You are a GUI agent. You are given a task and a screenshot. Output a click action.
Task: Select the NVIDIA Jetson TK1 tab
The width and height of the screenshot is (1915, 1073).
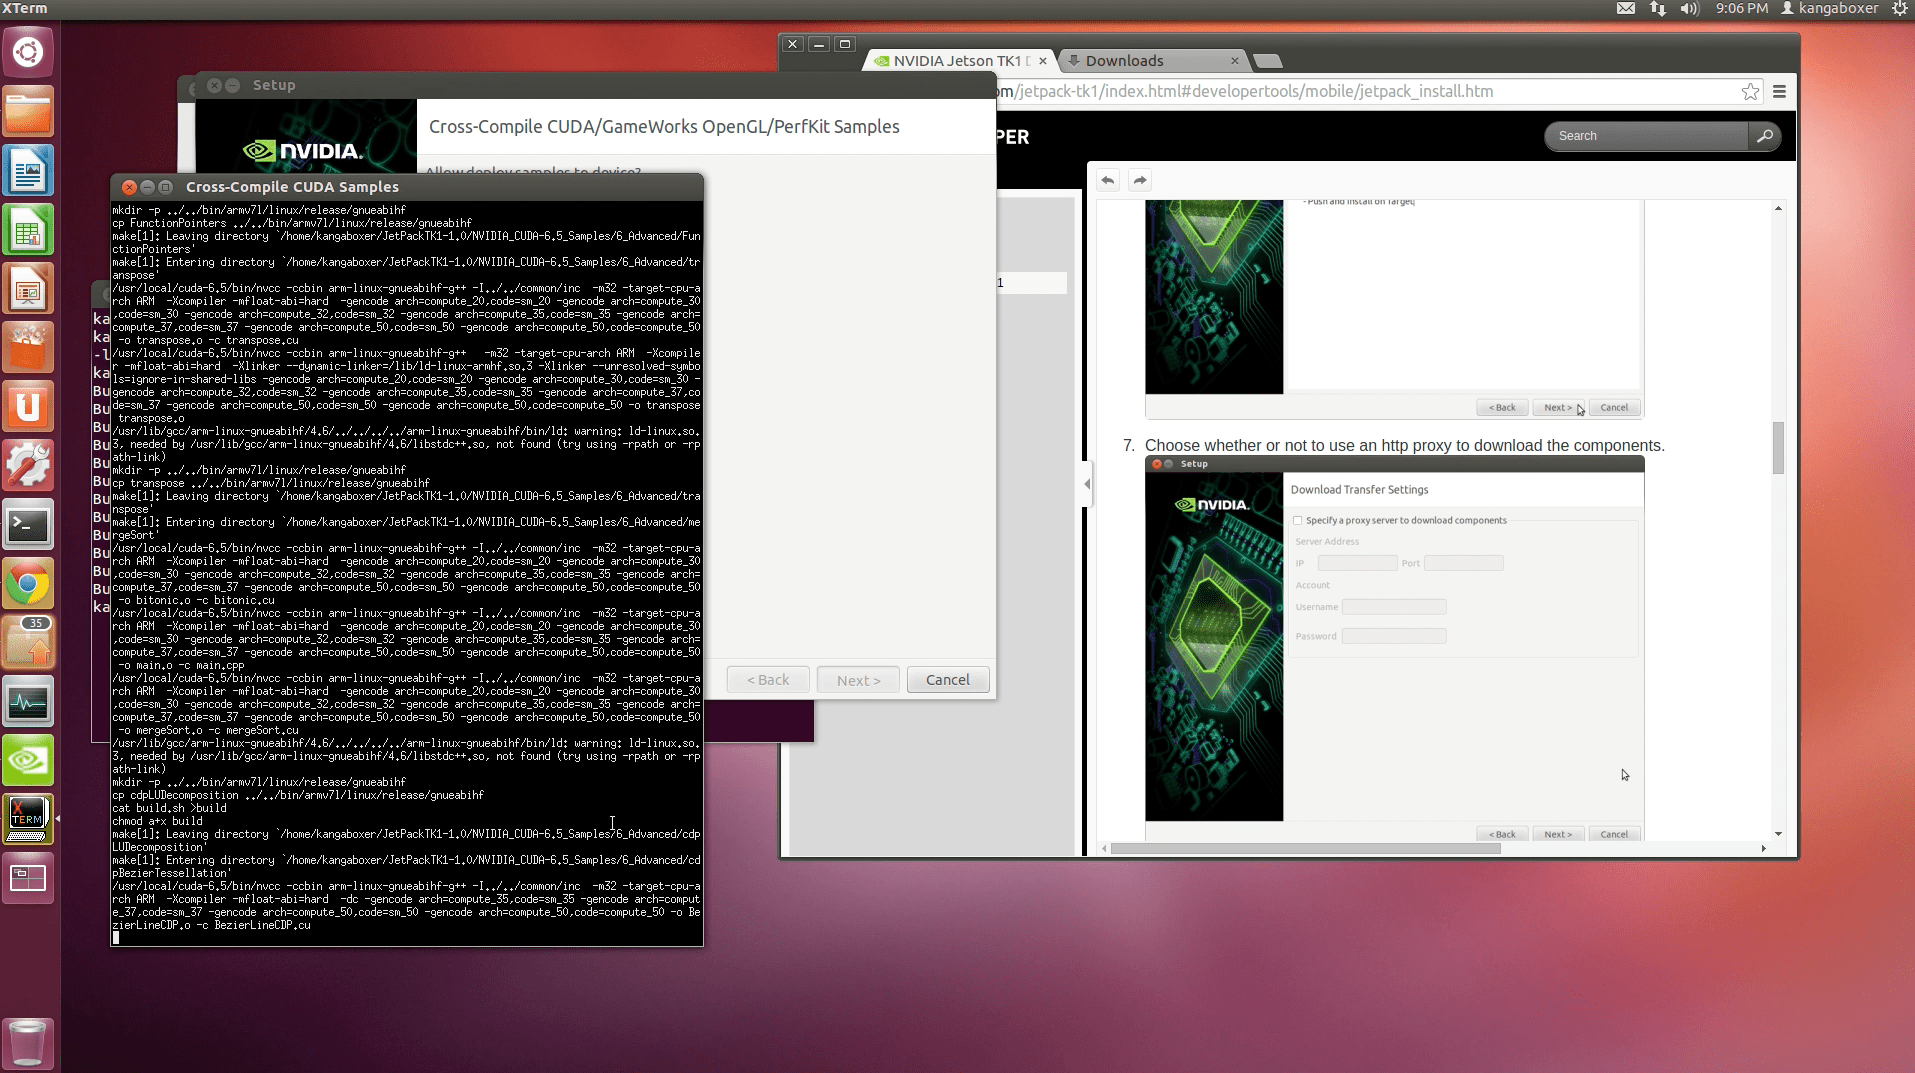(955, 61)
